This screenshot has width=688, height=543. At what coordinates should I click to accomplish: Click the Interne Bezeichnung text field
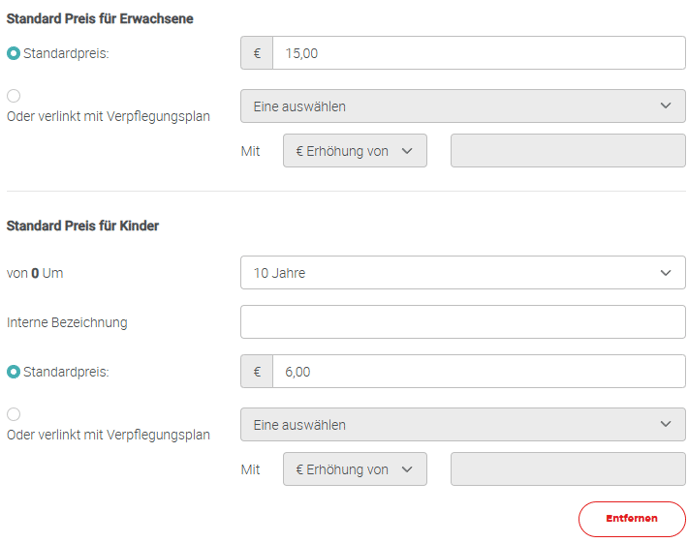tap(462, 322)
